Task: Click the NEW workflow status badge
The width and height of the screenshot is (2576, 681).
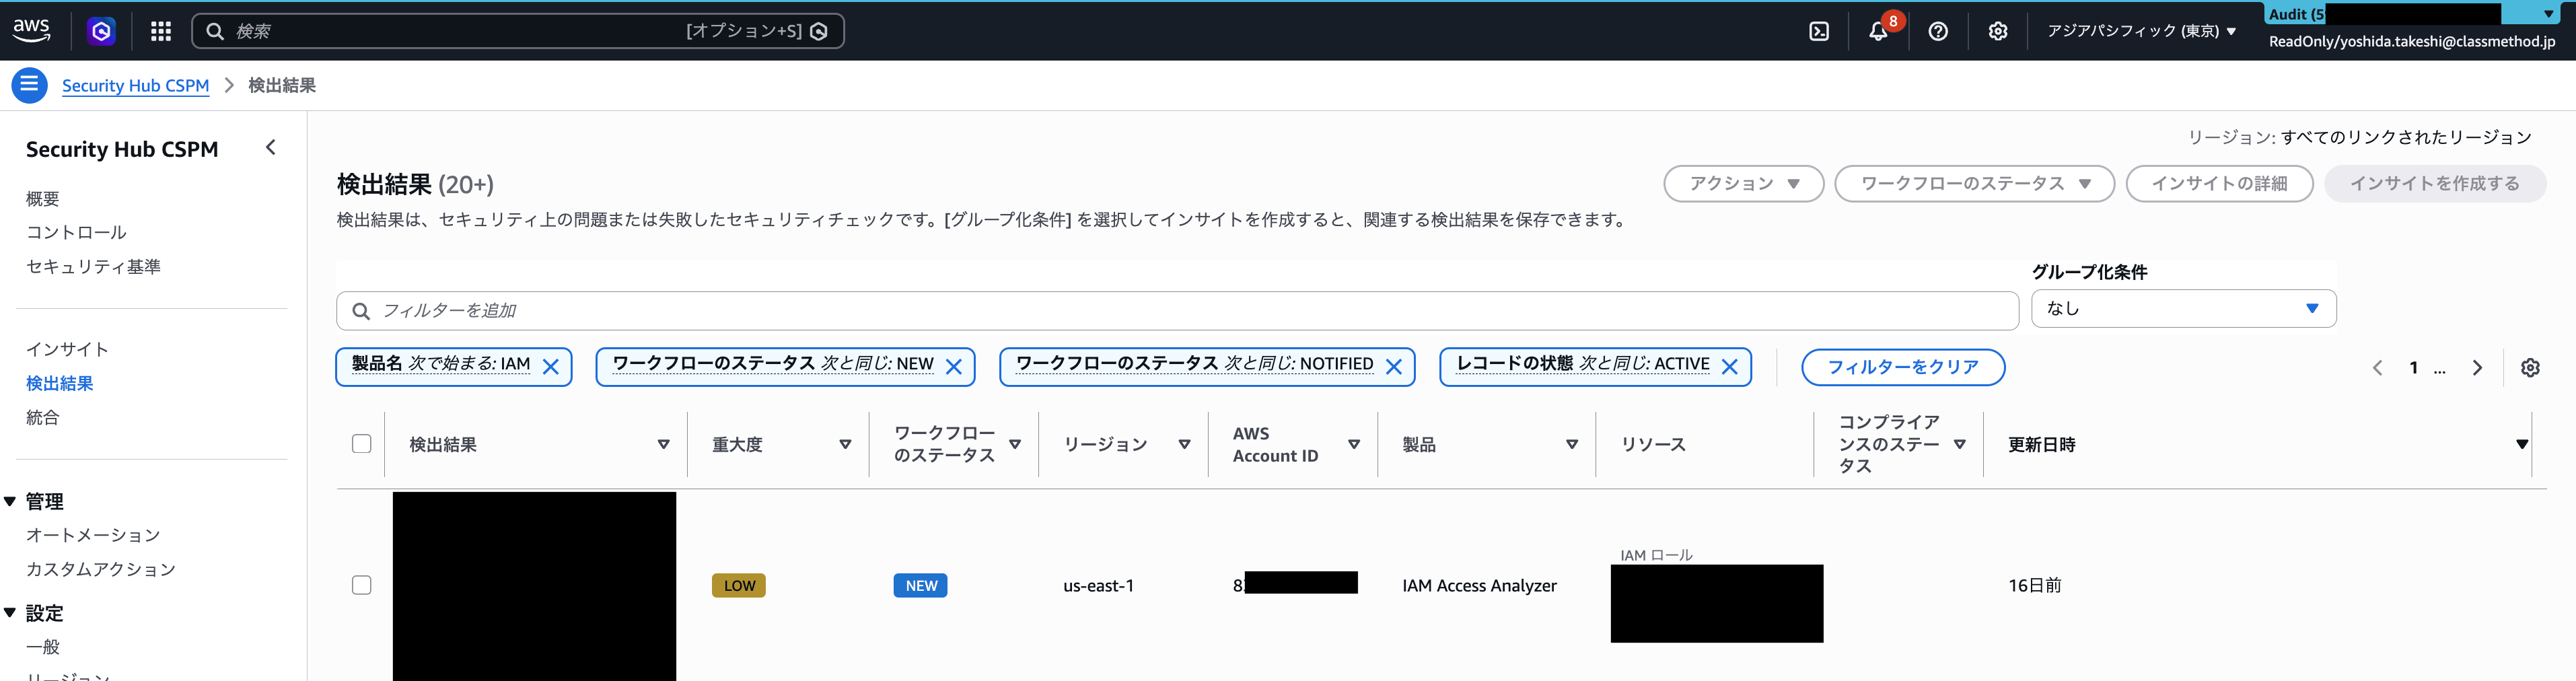Action: point(920,586)
